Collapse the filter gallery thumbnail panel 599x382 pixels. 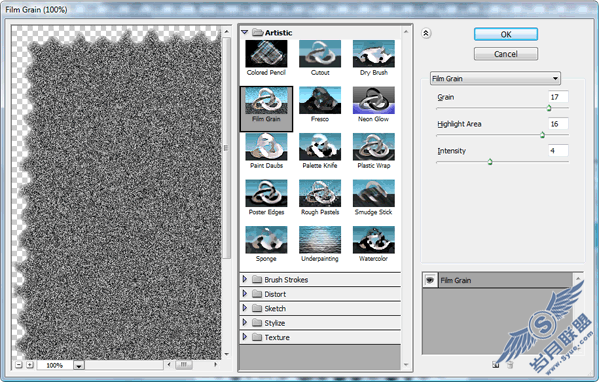(x=426, y=34)
